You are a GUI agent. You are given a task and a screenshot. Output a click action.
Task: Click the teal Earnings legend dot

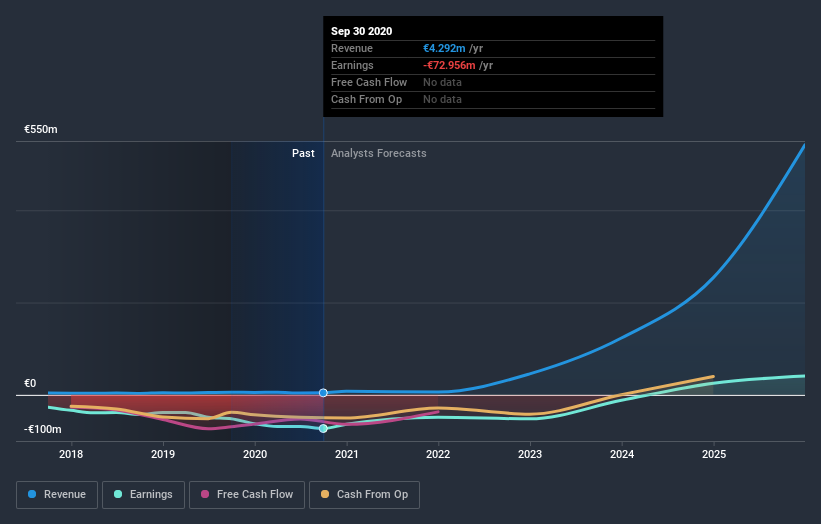coord(118,494)
